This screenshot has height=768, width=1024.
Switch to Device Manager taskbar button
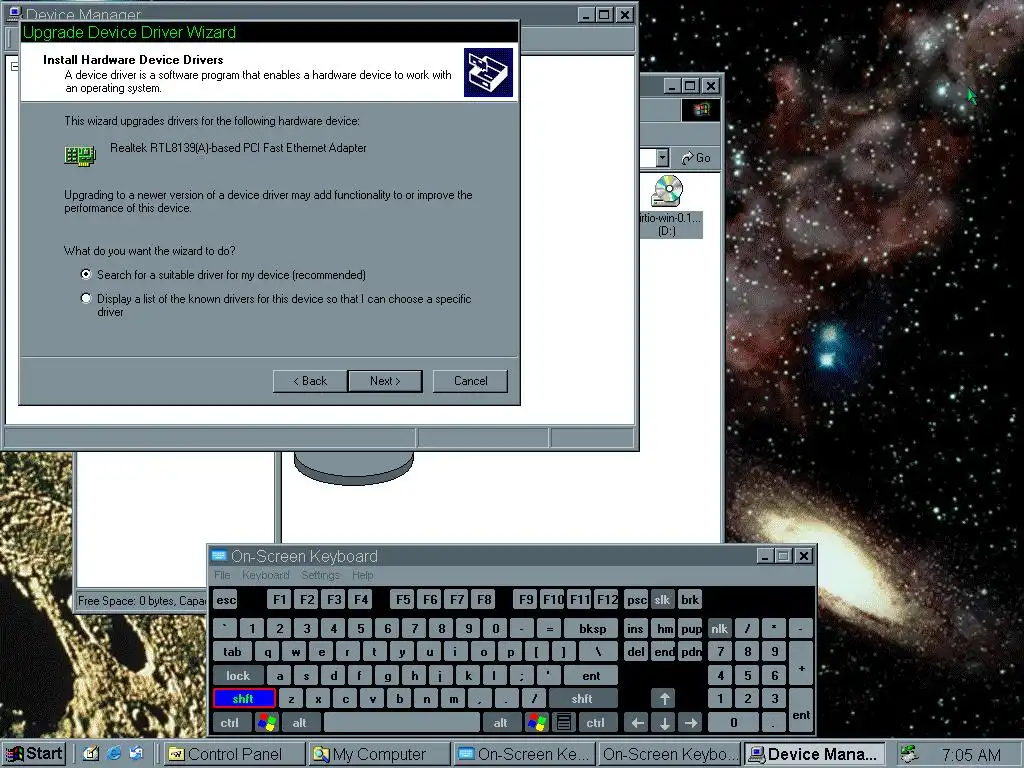click(x=815, y=754)
